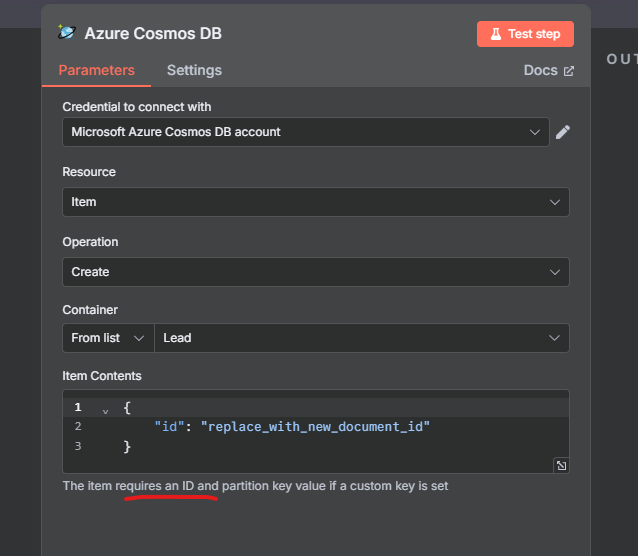The height and width of the screenshot is (556, 638).
Task: Click the external link icon beside Docs
Action: [569, 71]
